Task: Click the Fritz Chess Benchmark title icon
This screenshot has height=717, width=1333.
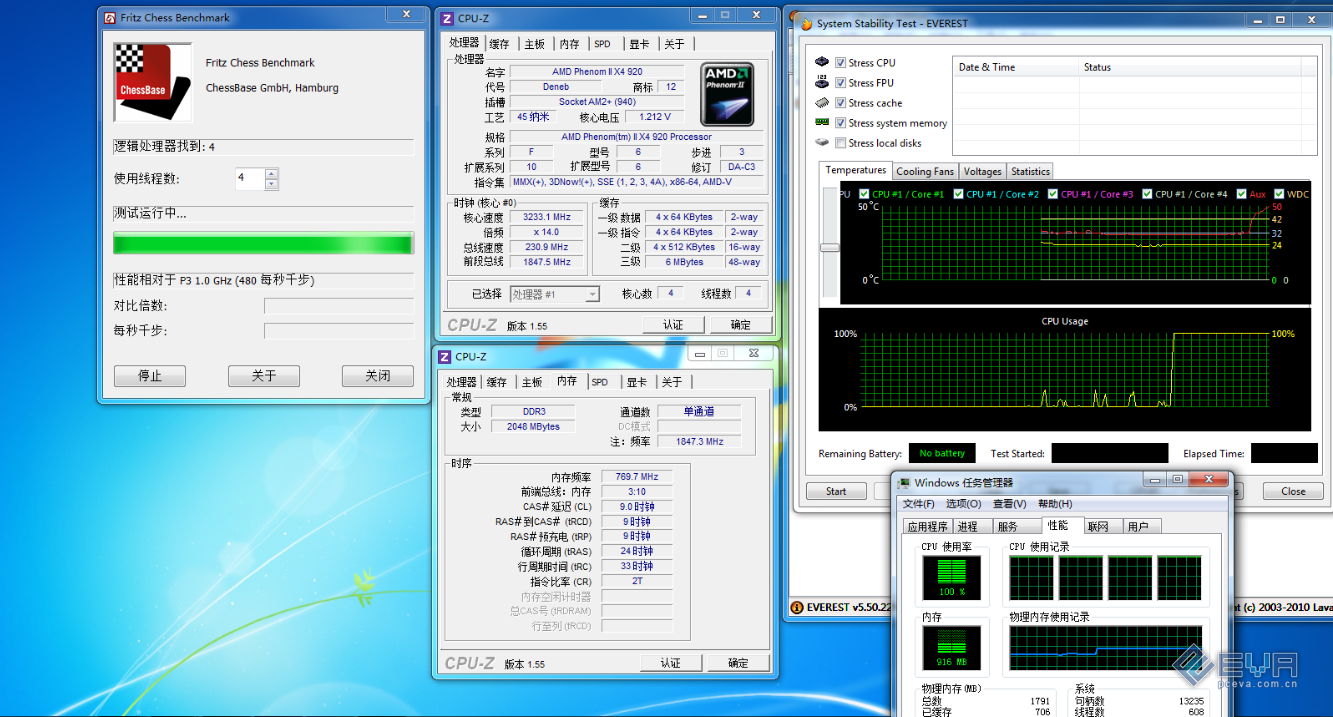Action: point(109,17)
